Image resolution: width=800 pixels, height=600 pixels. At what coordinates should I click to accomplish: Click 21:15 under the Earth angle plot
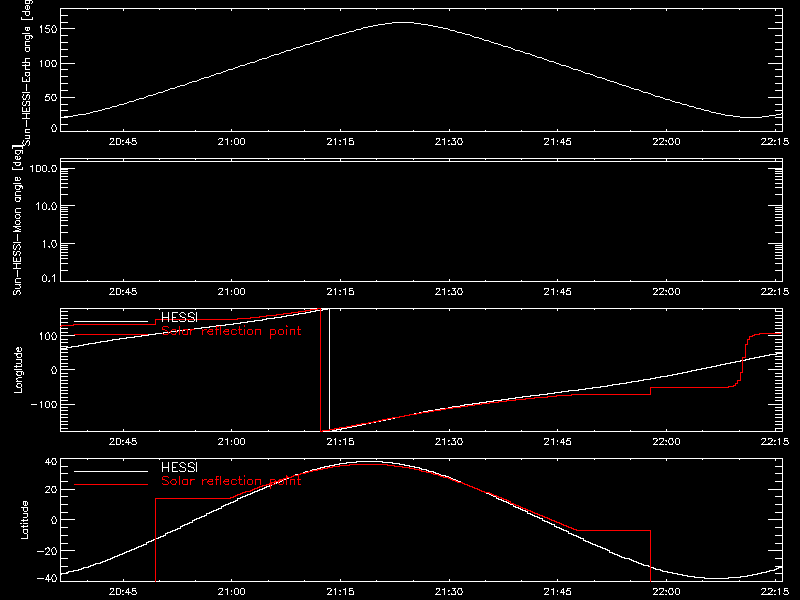click(340, 142)
